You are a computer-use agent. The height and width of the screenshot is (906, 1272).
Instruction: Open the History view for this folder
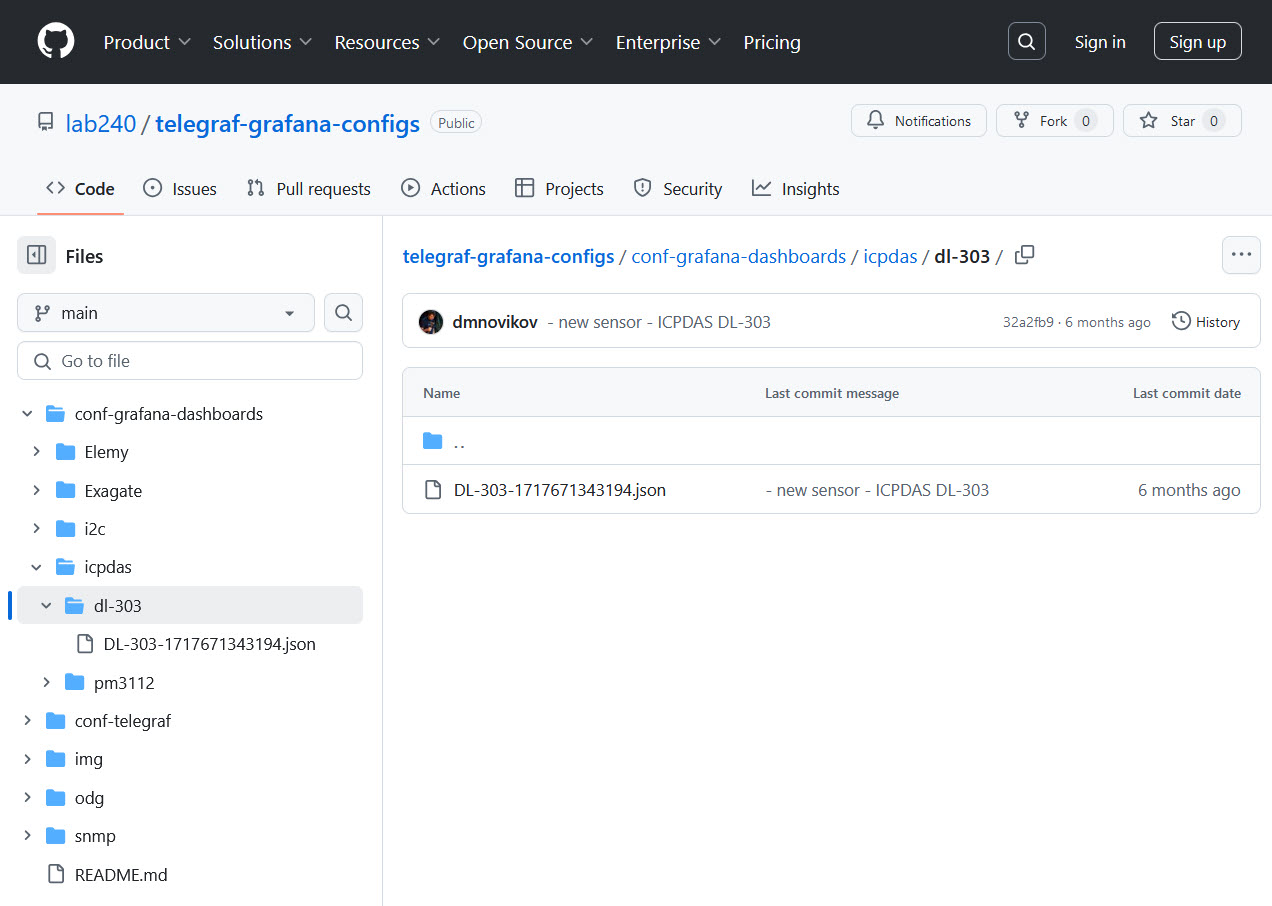1206,321
